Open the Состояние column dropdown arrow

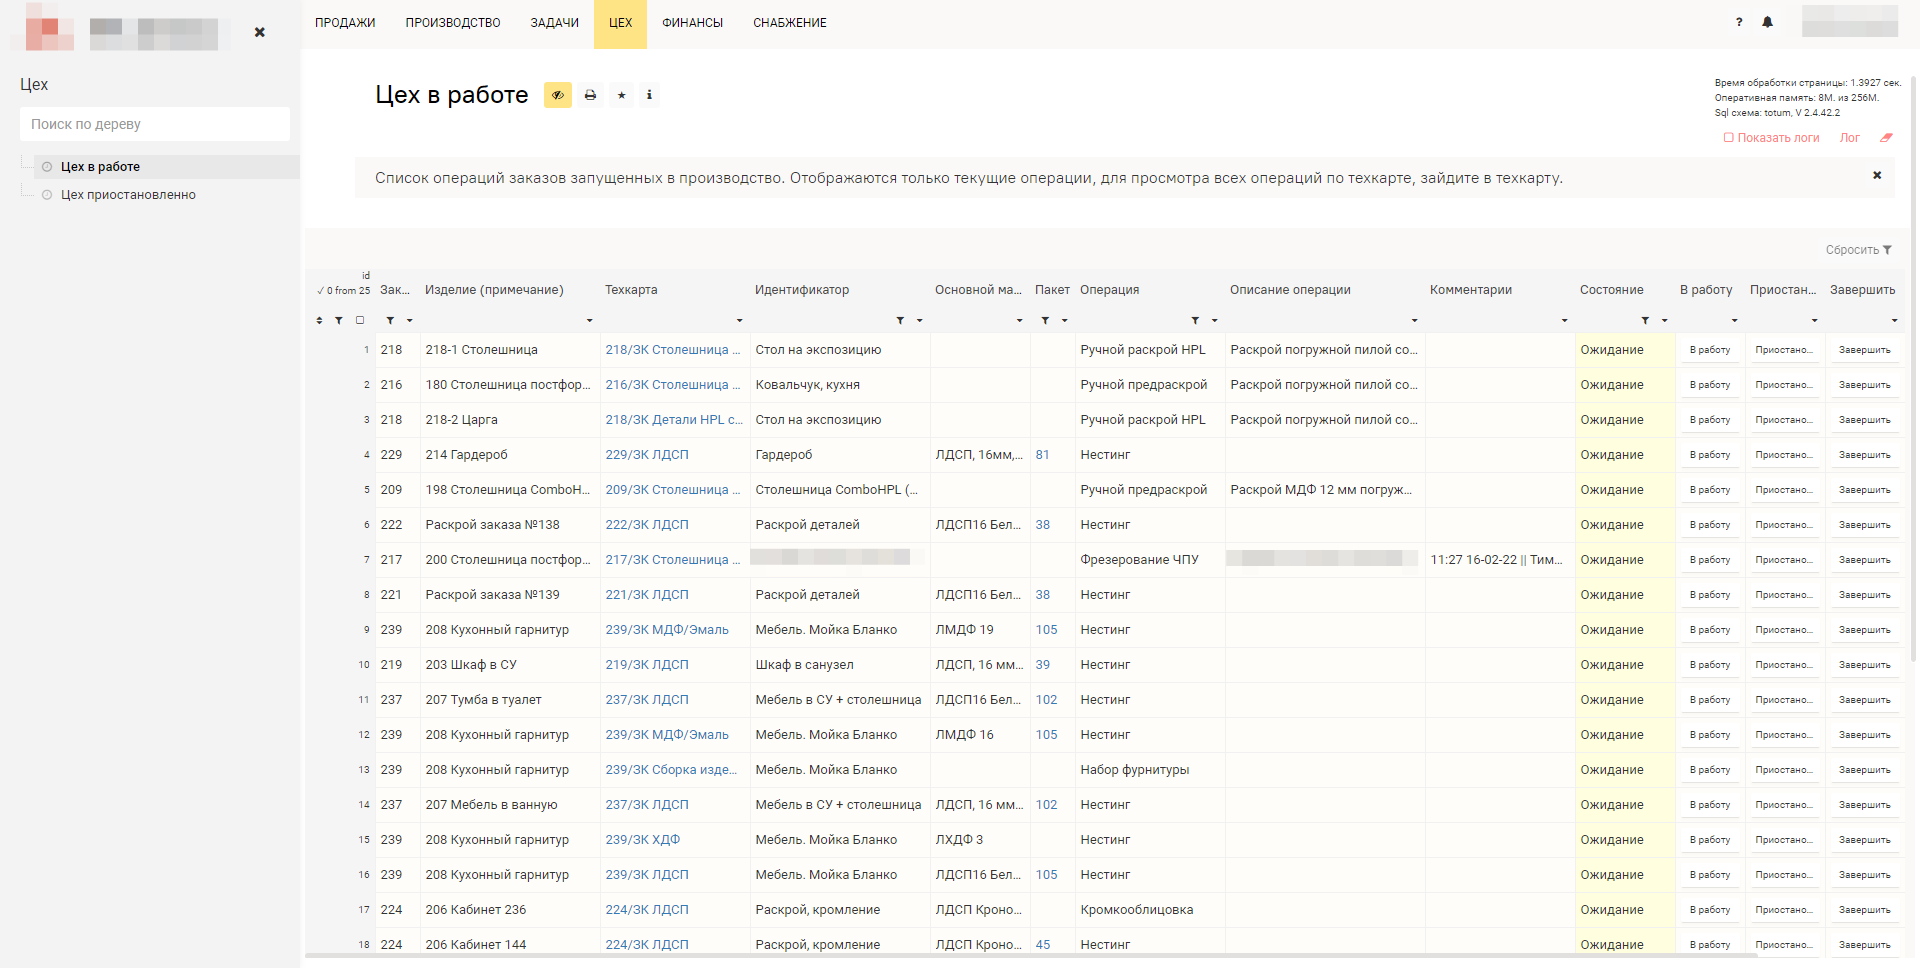pos(1664,321)
